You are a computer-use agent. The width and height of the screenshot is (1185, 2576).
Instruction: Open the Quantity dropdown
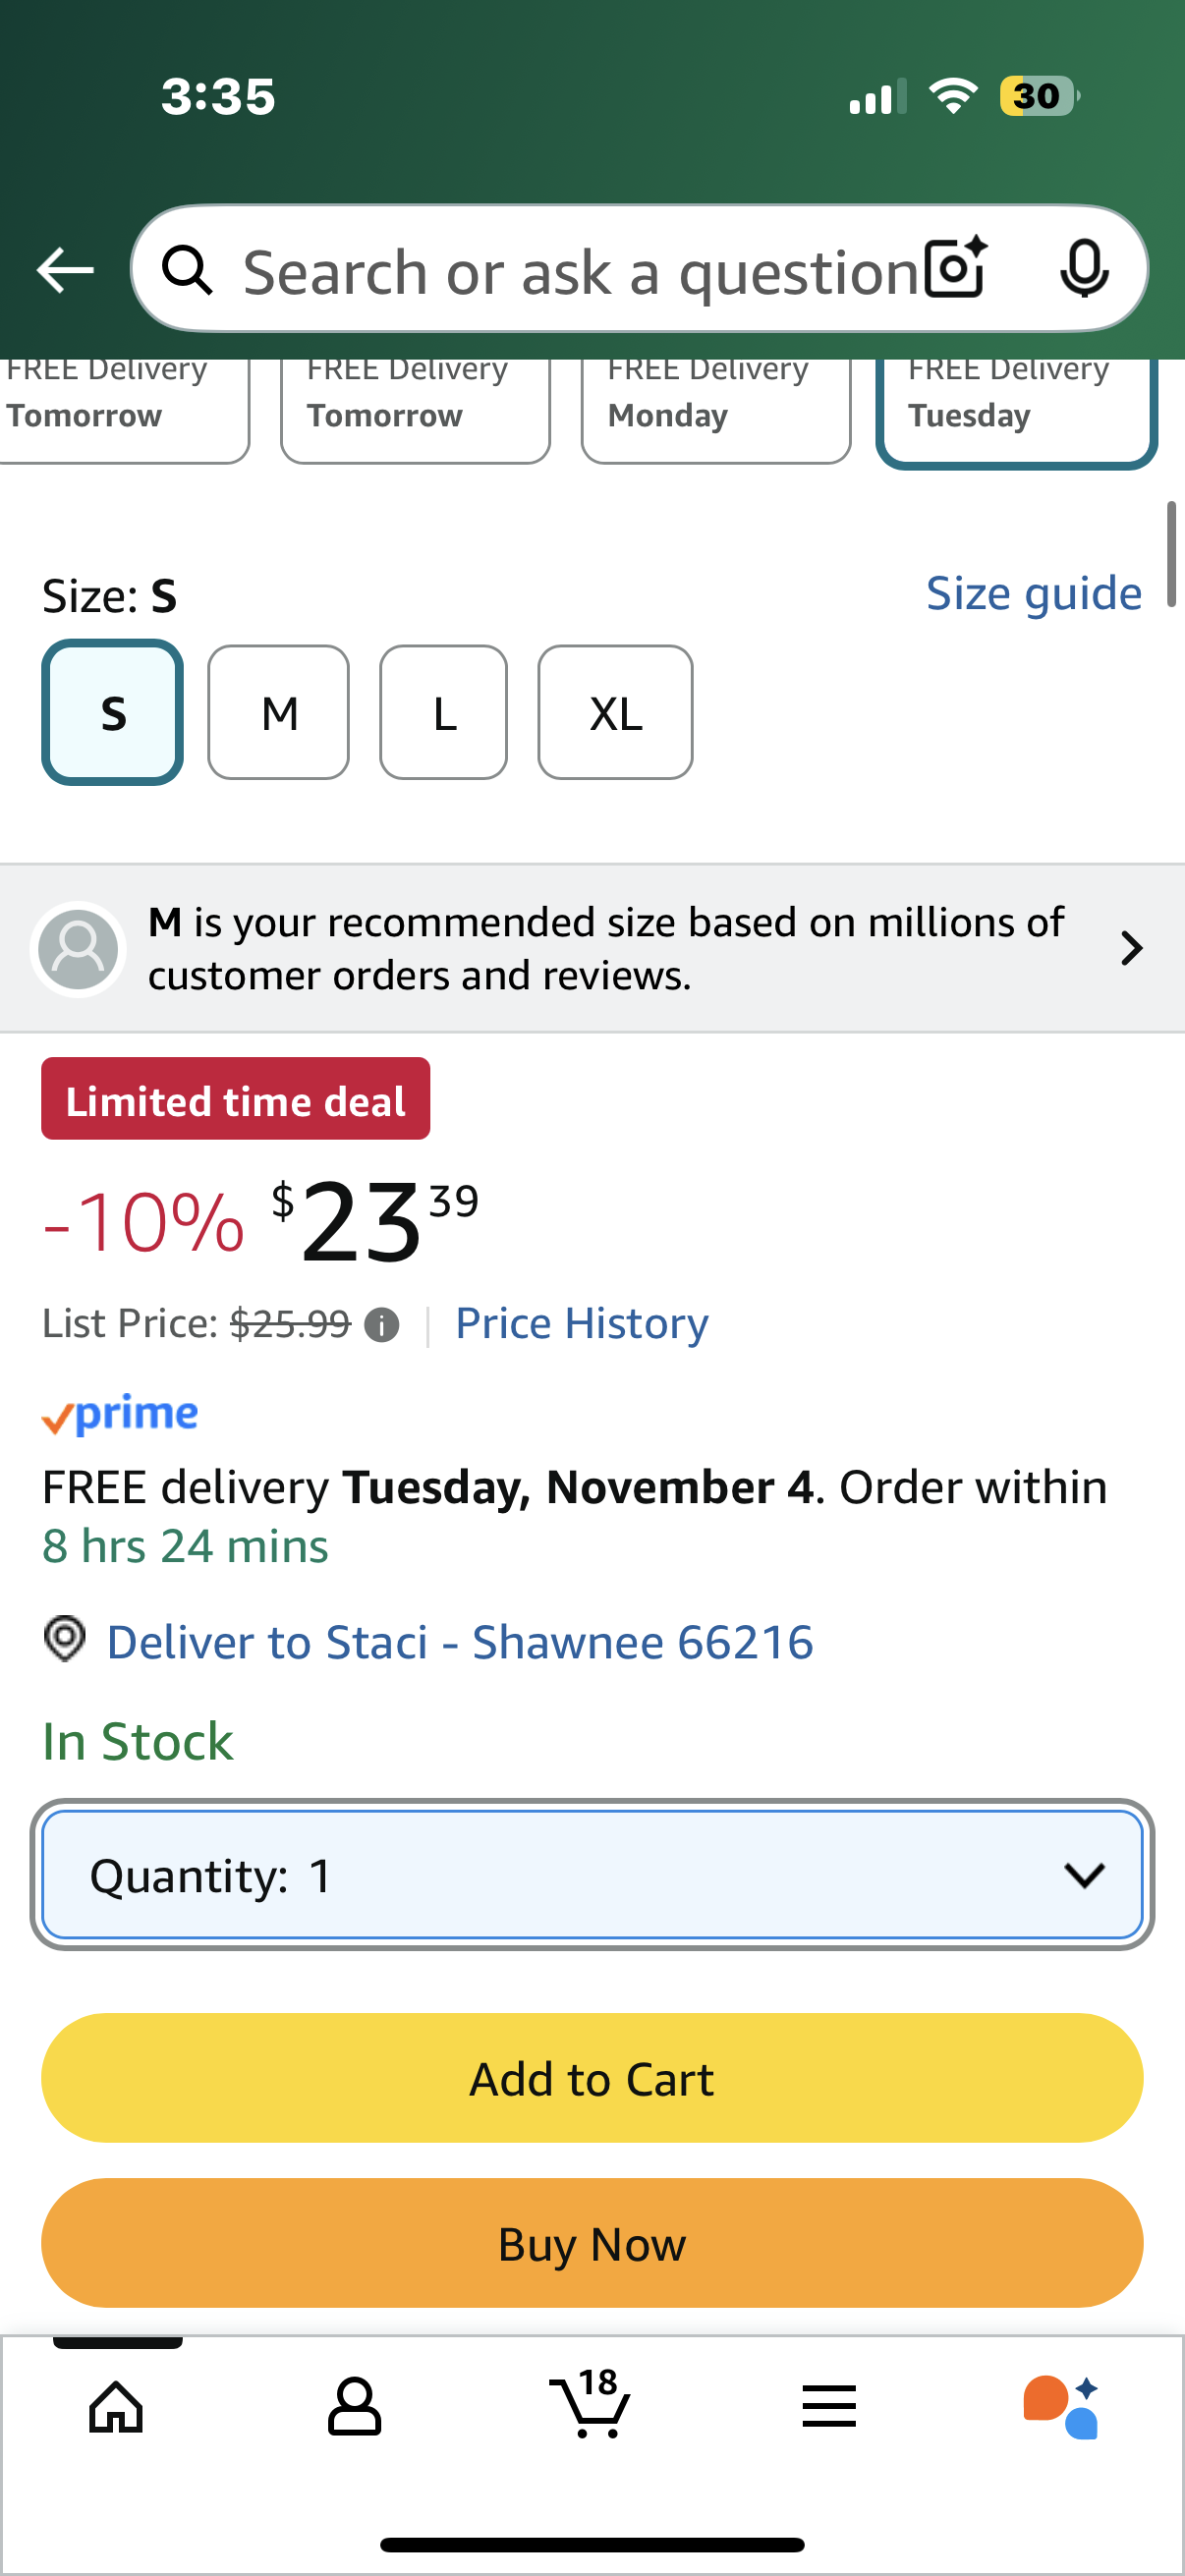(592, 1875)
